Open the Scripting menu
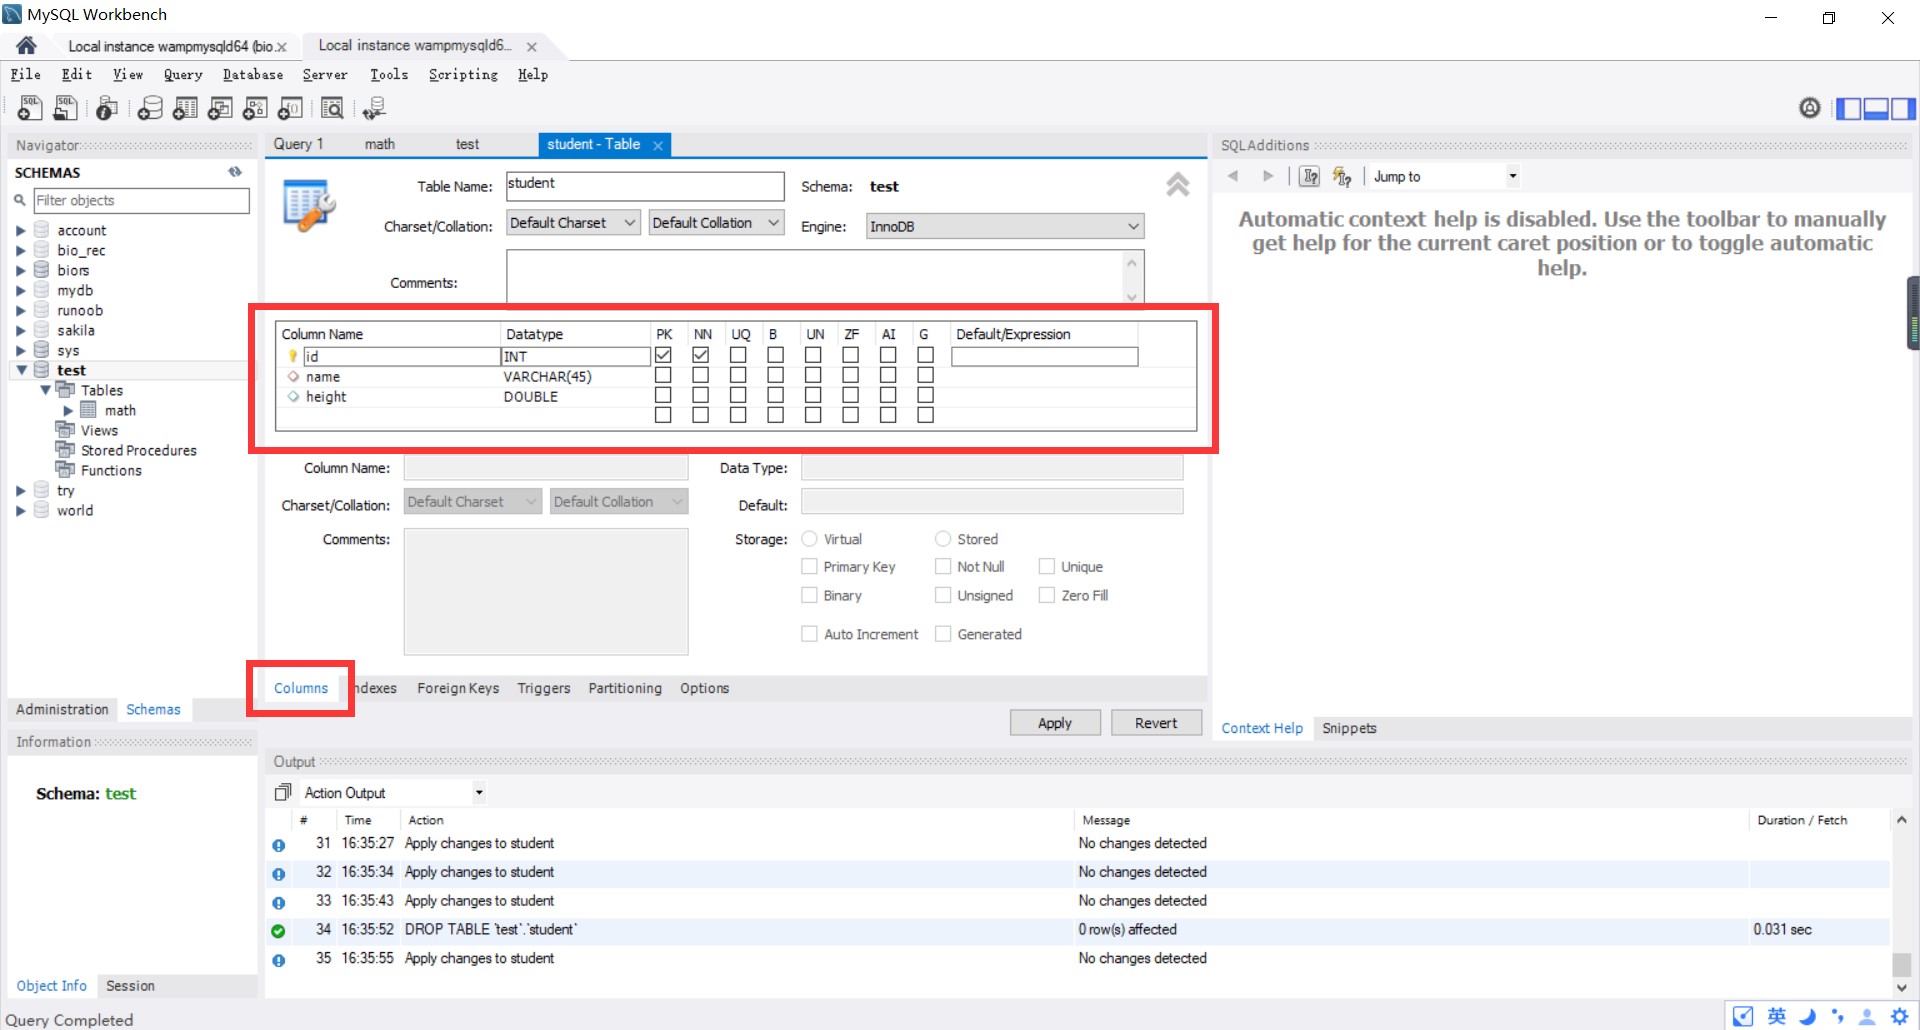 point(463,75)
